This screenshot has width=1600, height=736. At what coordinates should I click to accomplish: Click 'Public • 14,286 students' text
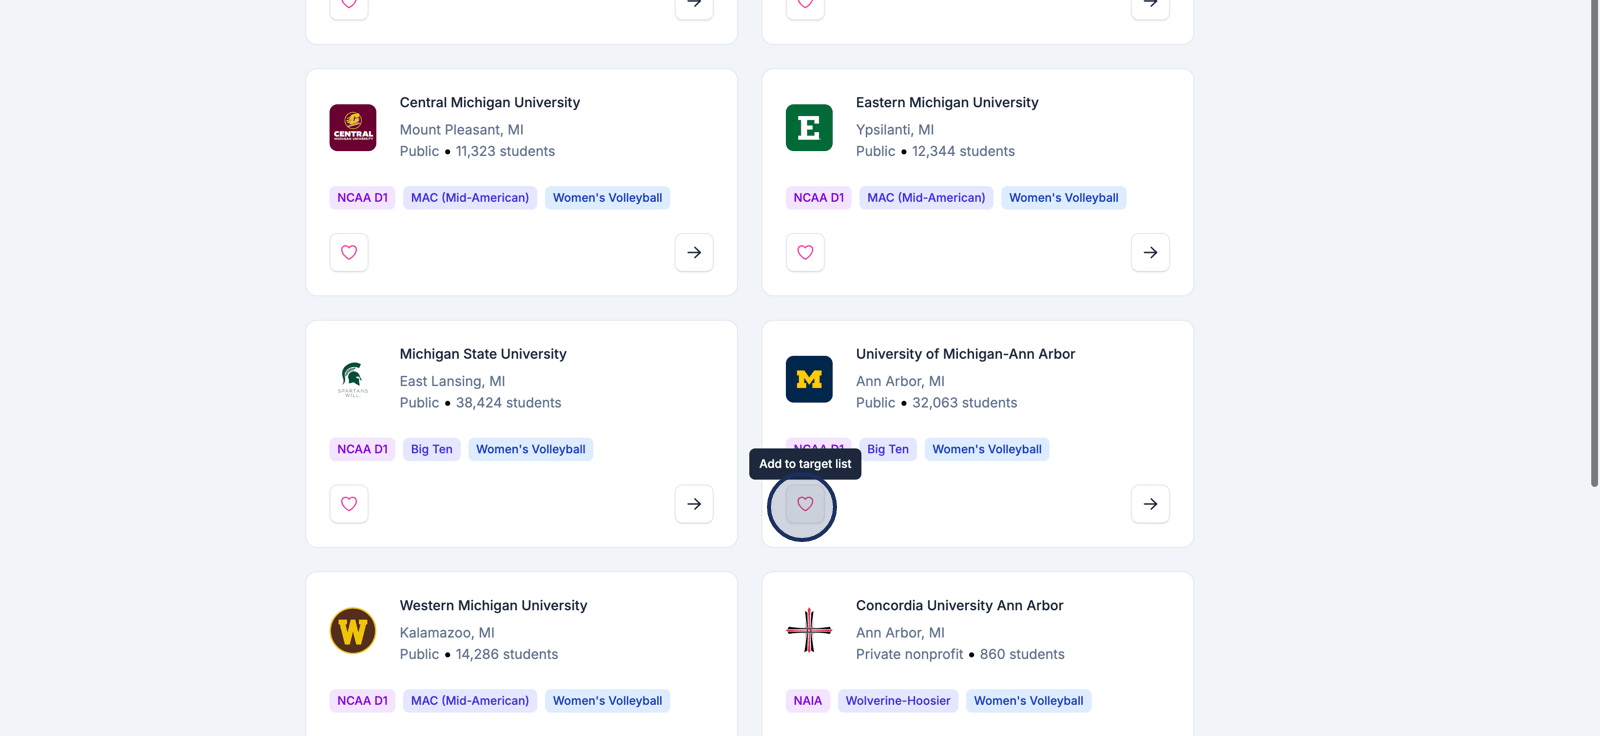(x=479, y=654)
